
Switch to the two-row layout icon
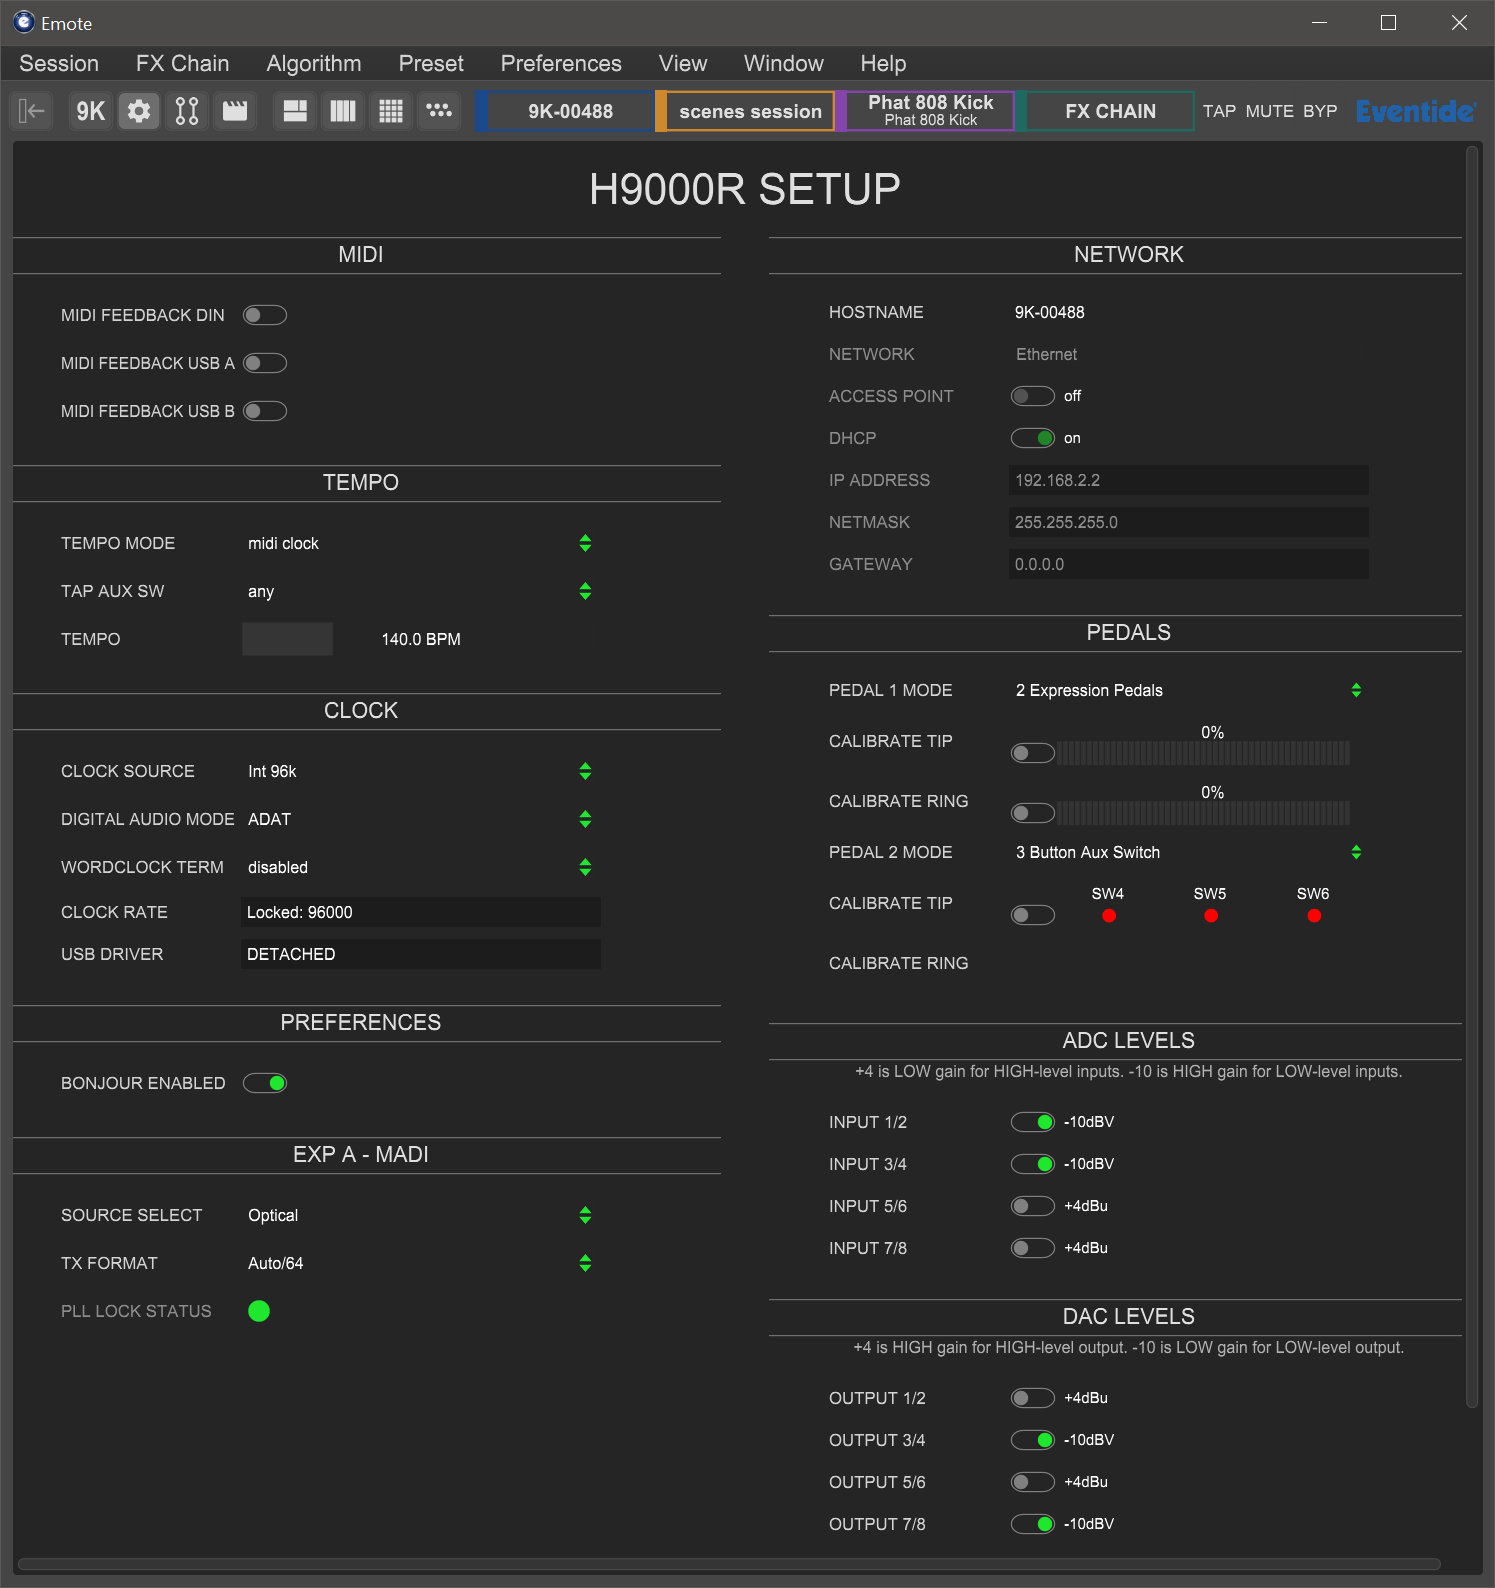click(x=295, y=111)
